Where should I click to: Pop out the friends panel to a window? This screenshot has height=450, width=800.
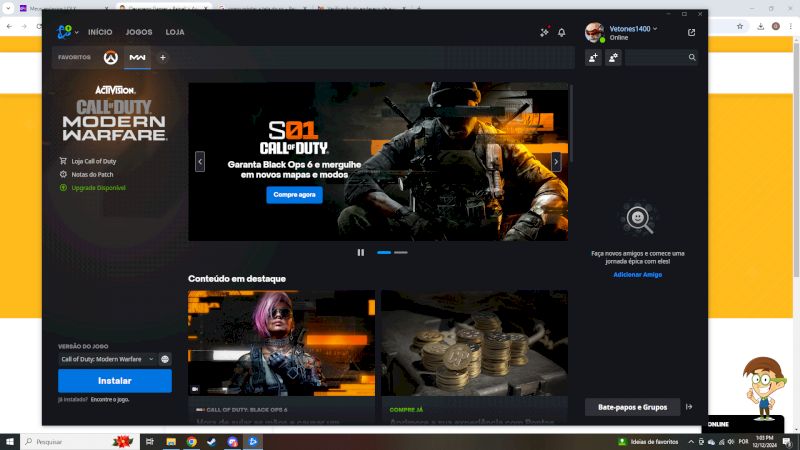point(691,32)
